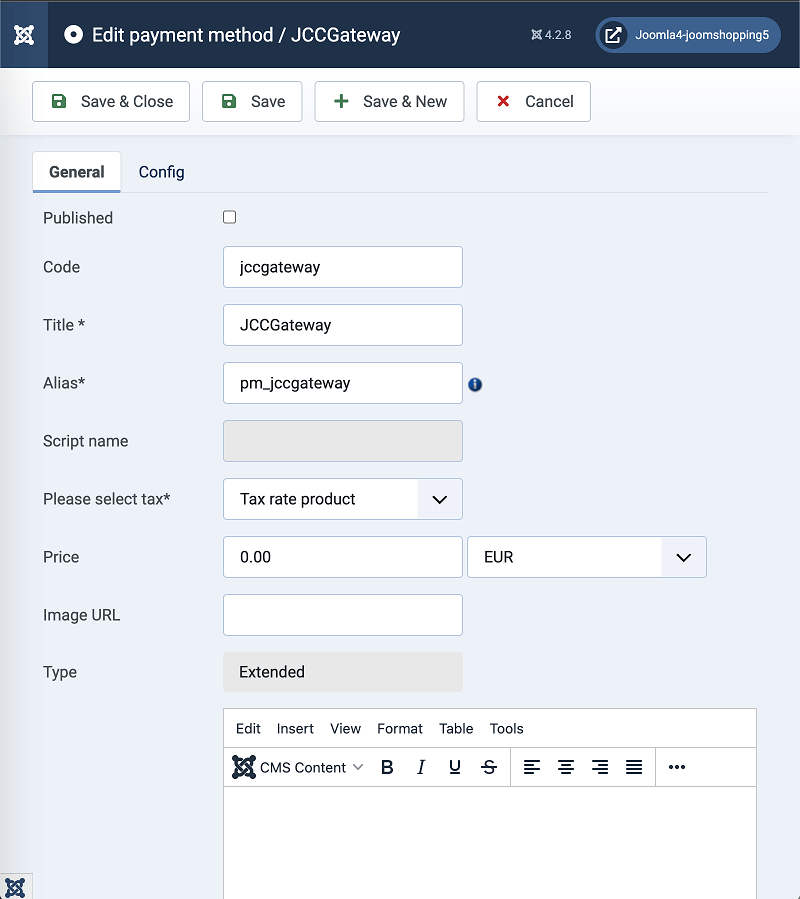
Task: Apply Italic formatting in the editor
Action: pyautogui.click(x=421, y=767)
